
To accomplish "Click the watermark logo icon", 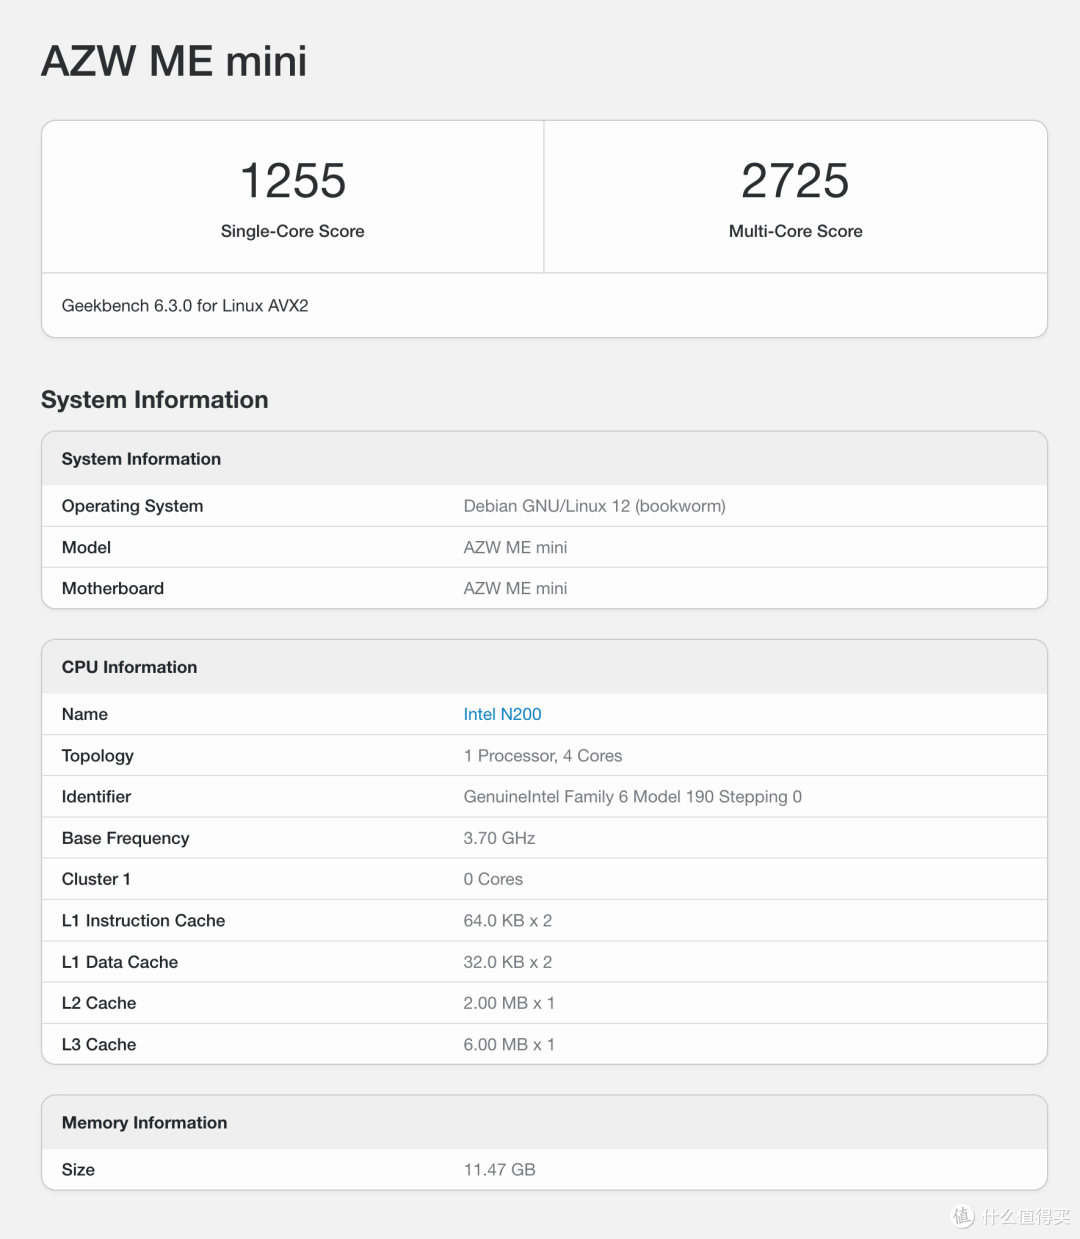I will tap(962, 1216).
